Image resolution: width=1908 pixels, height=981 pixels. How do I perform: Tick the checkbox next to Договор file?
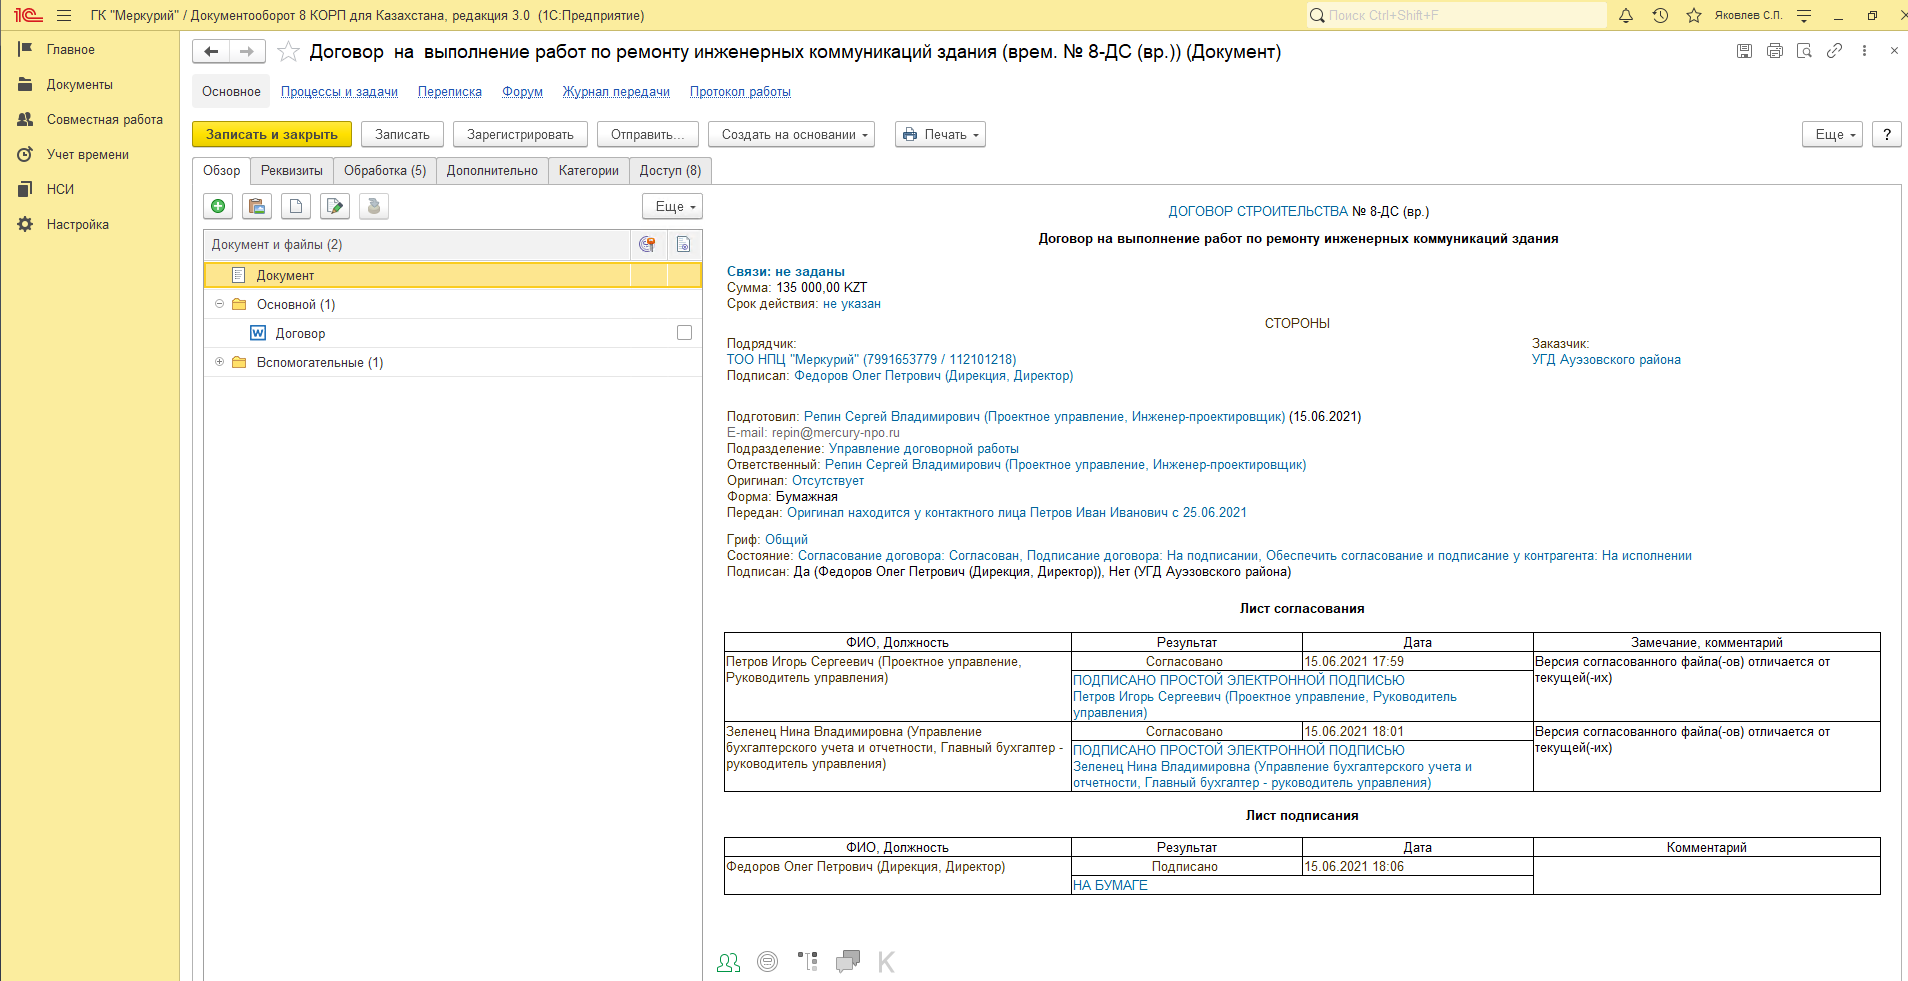point(684,333)
